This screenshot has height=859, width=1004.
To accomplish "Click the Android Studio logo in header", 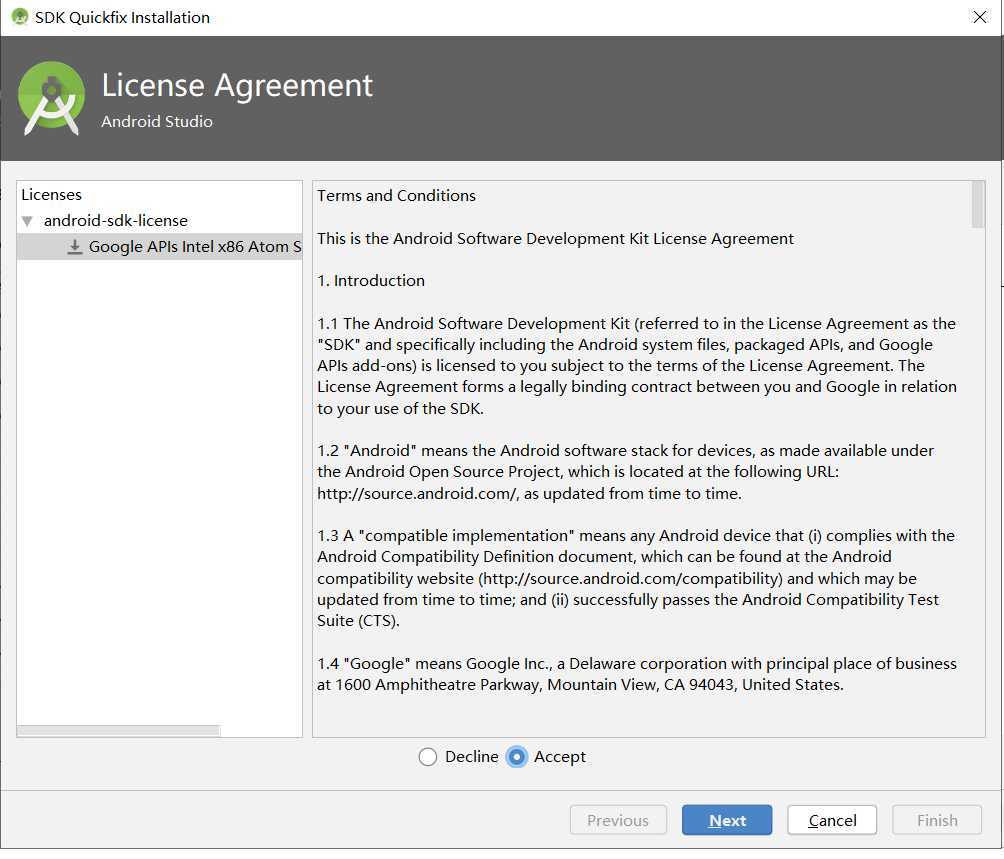I will click(51, 98).
